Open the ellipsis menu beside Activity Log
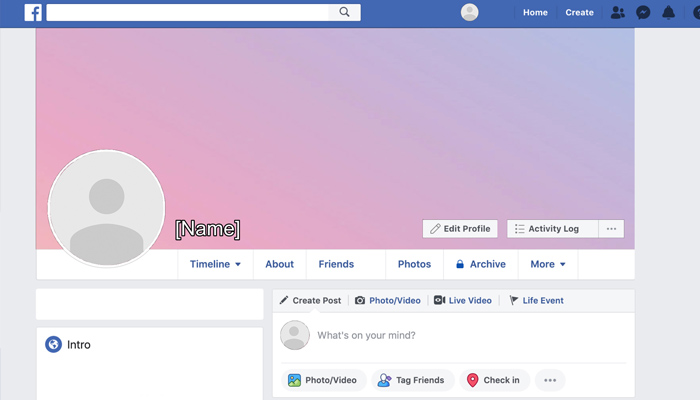700x400 pixels. coord(611,229)
